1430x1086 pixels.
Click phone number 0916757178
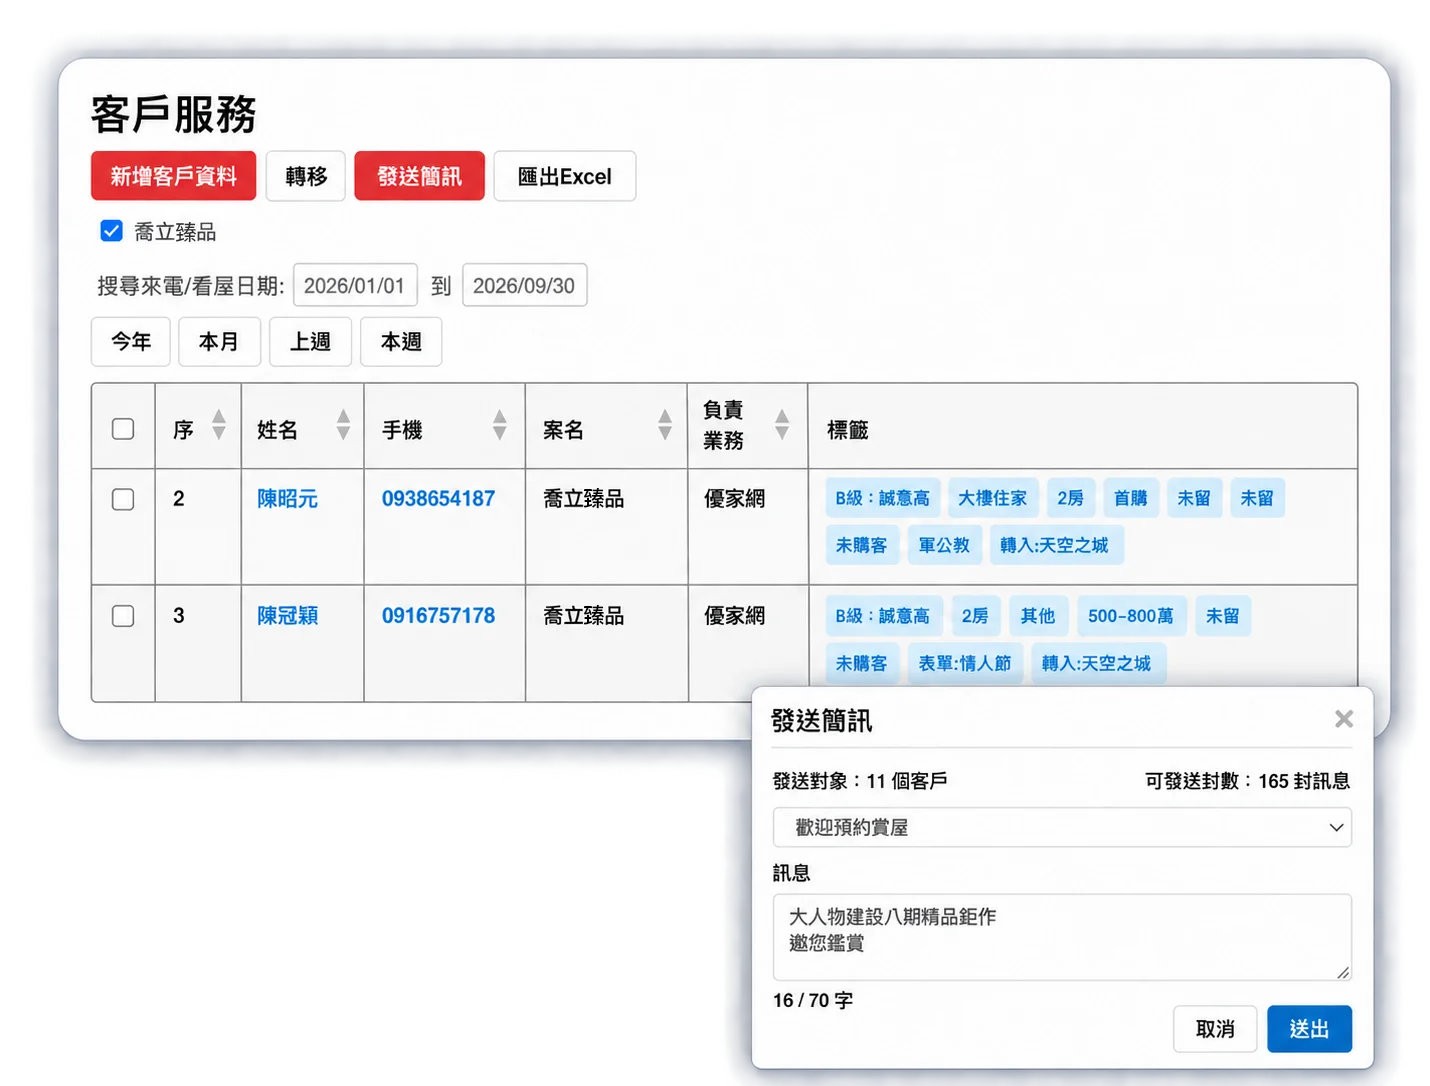438,616
